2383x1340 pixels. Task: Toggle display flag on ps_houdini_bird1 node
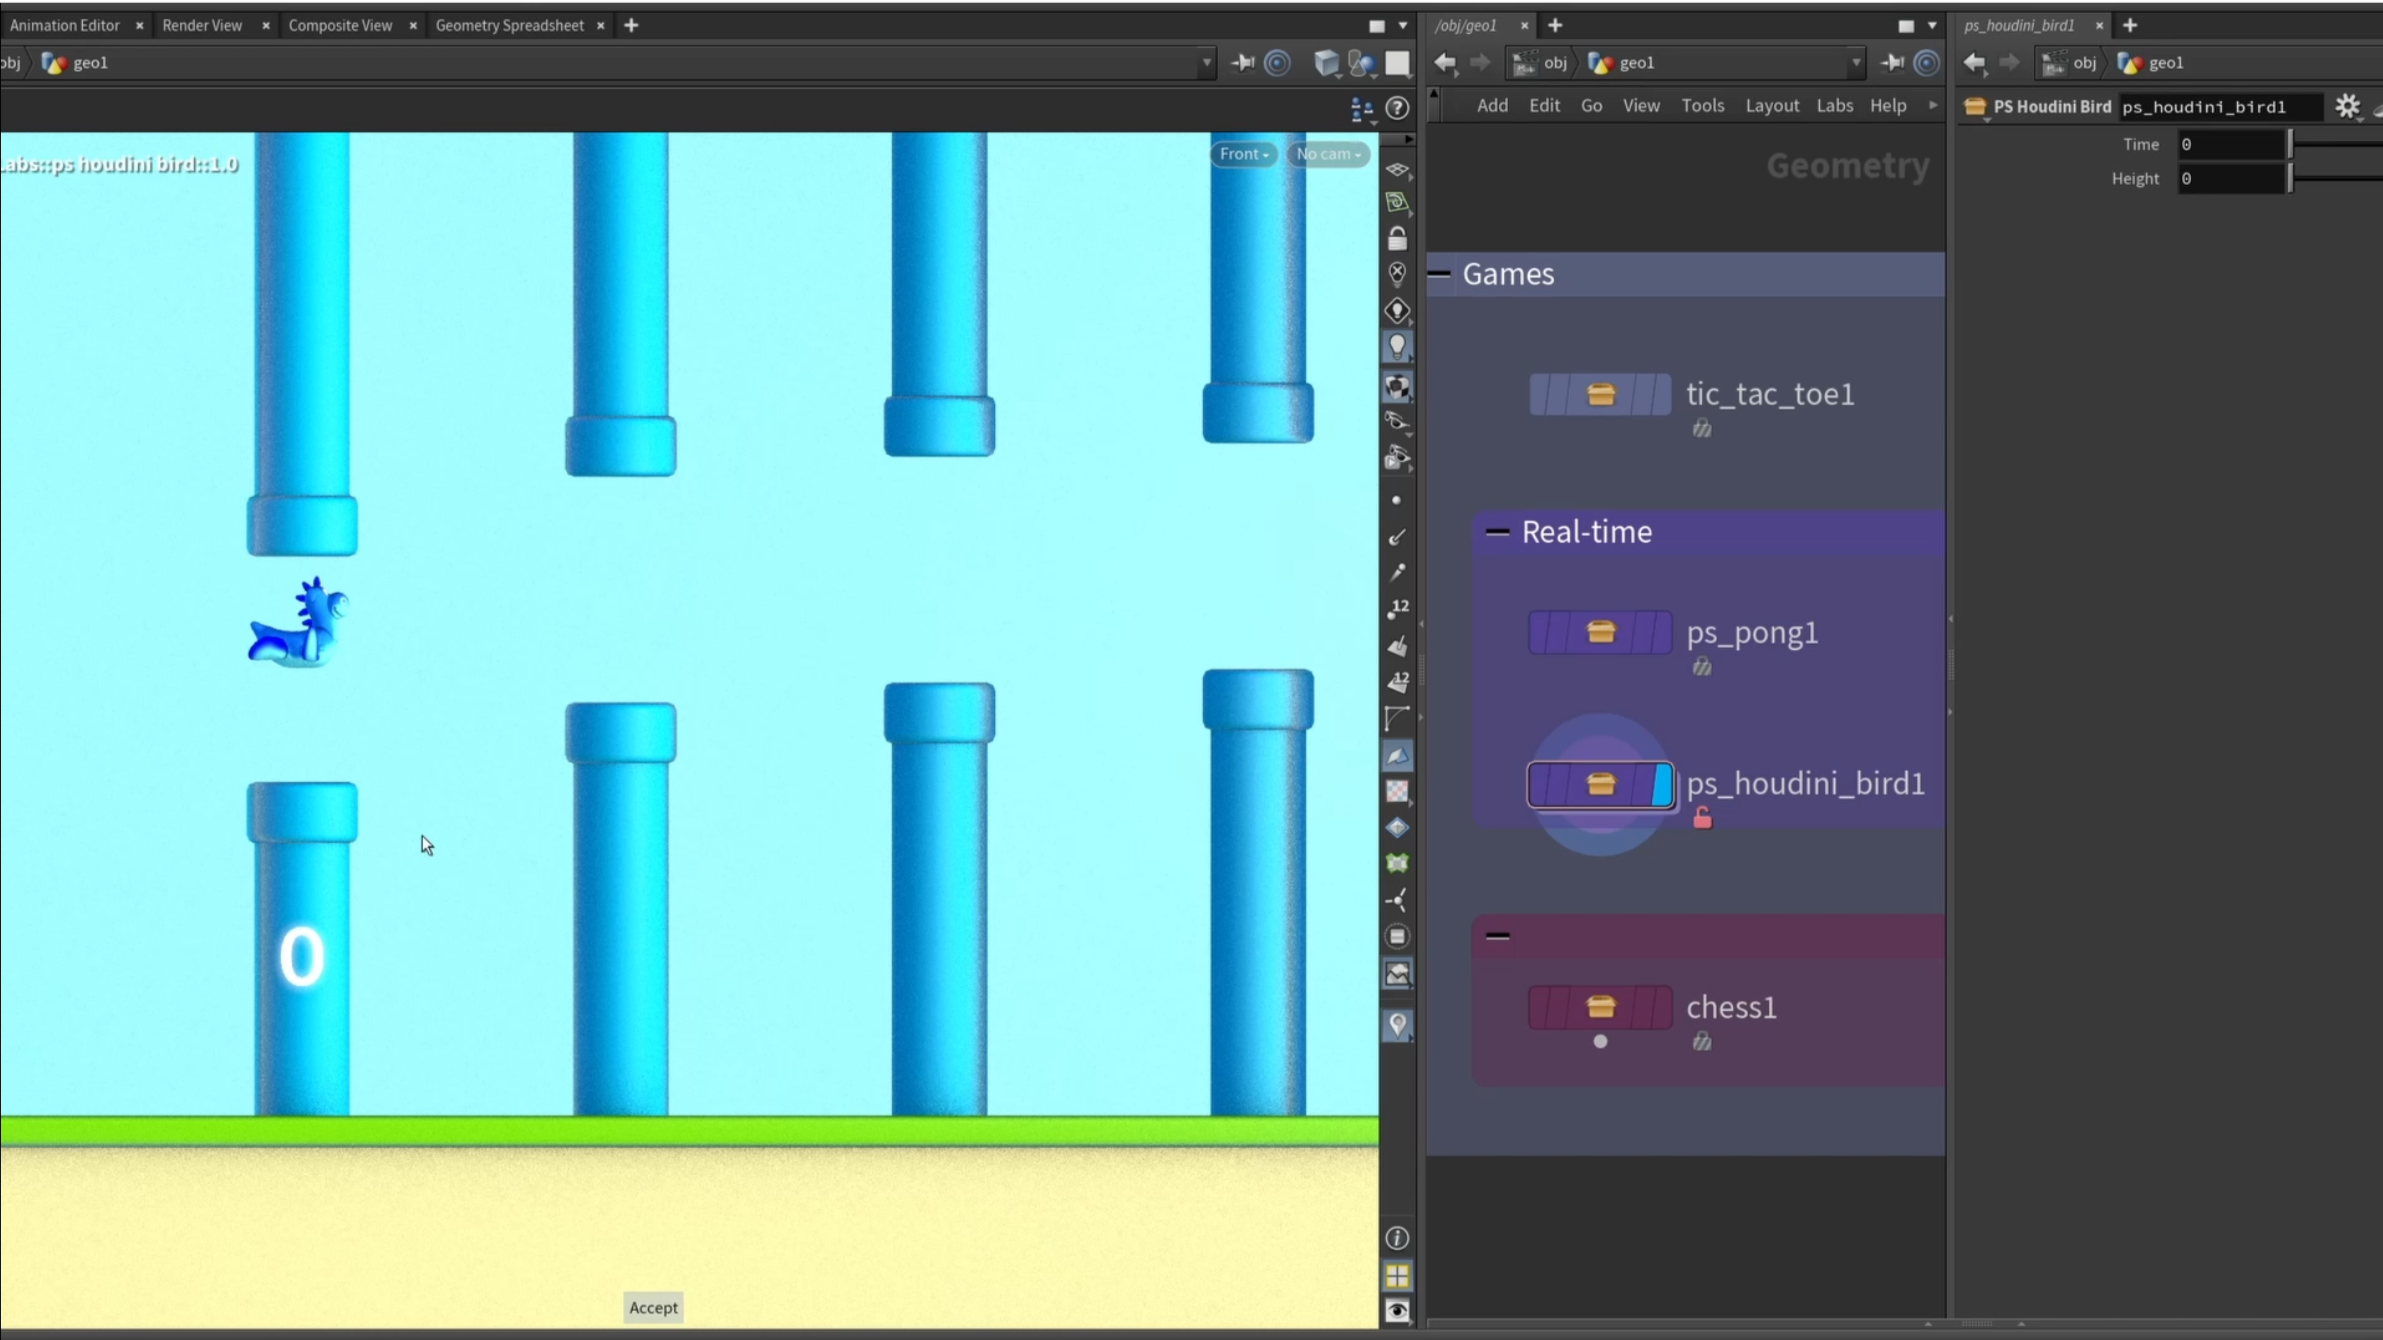tap(1661, 784)
